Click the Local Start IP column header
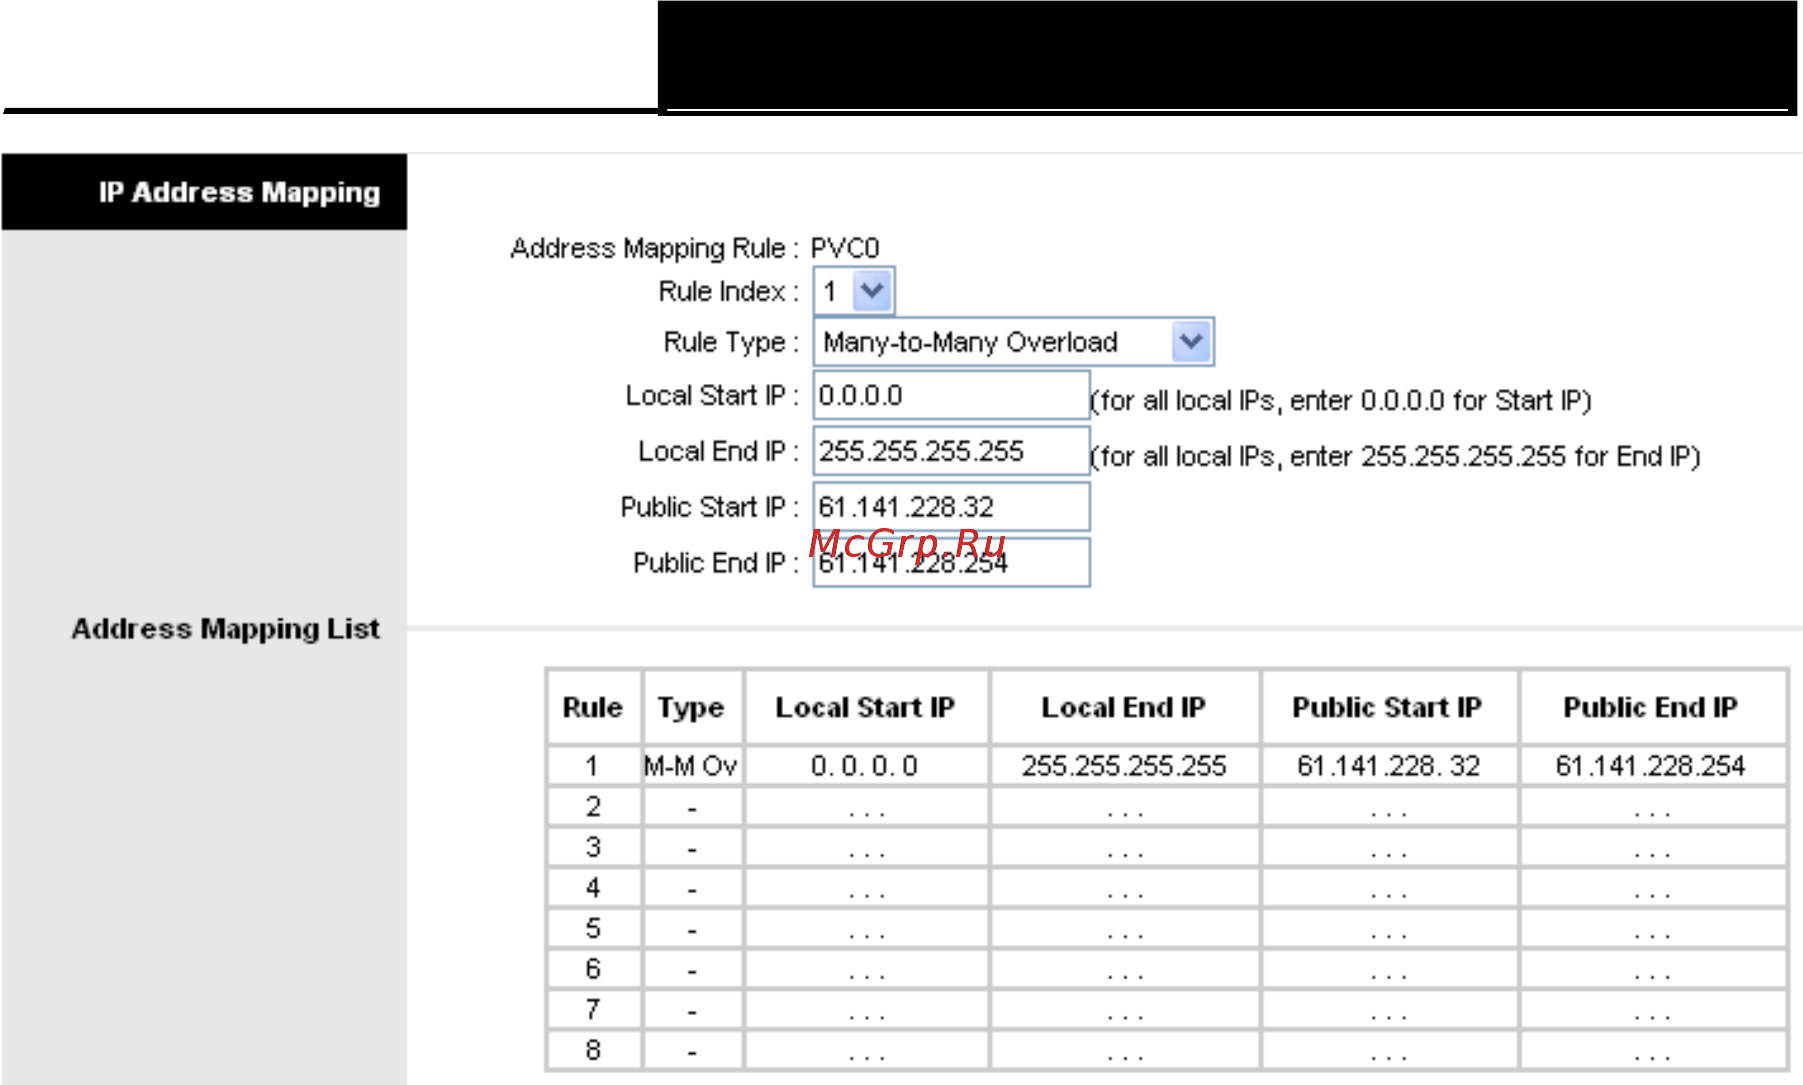The image size is (1803, 1085). pos(866,707)
